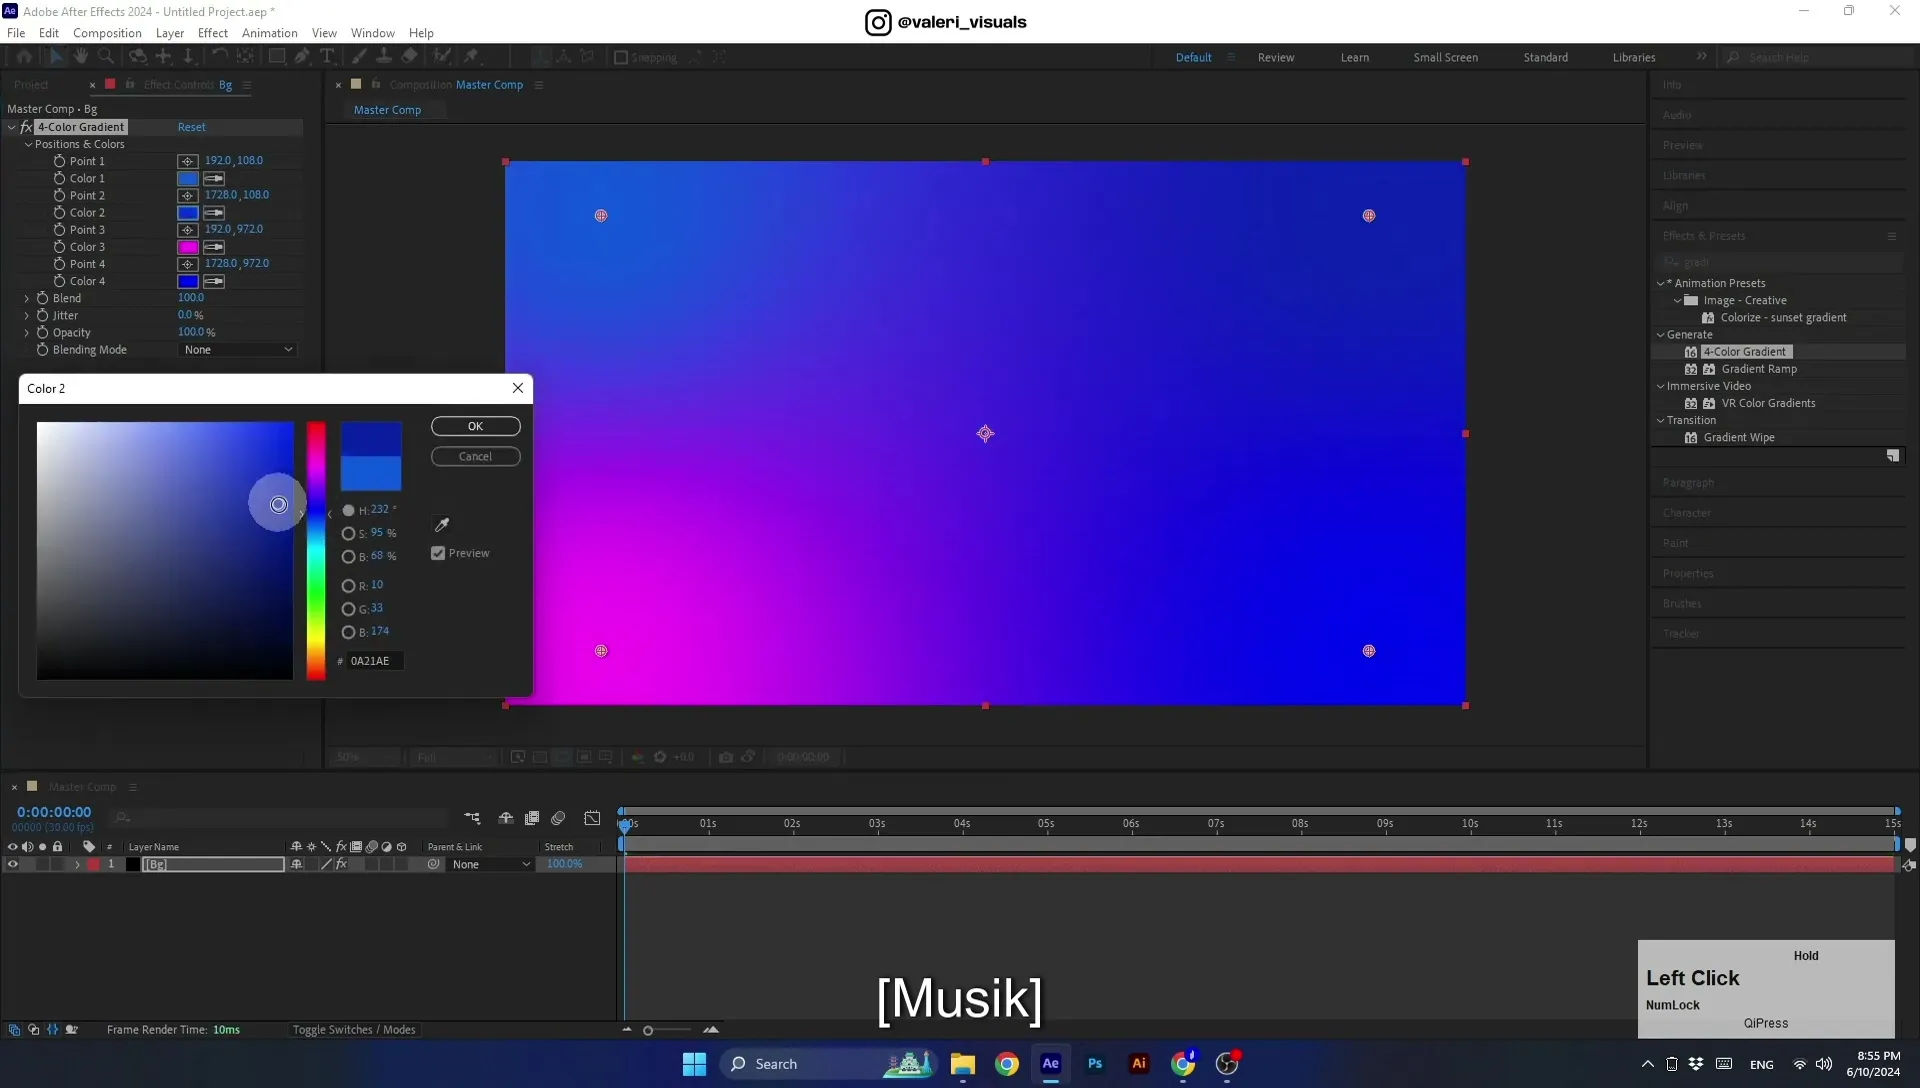Screen dimensions: 1920x1088
Task: Open the Parent & Link None dropdown
Action: (491, 865)
